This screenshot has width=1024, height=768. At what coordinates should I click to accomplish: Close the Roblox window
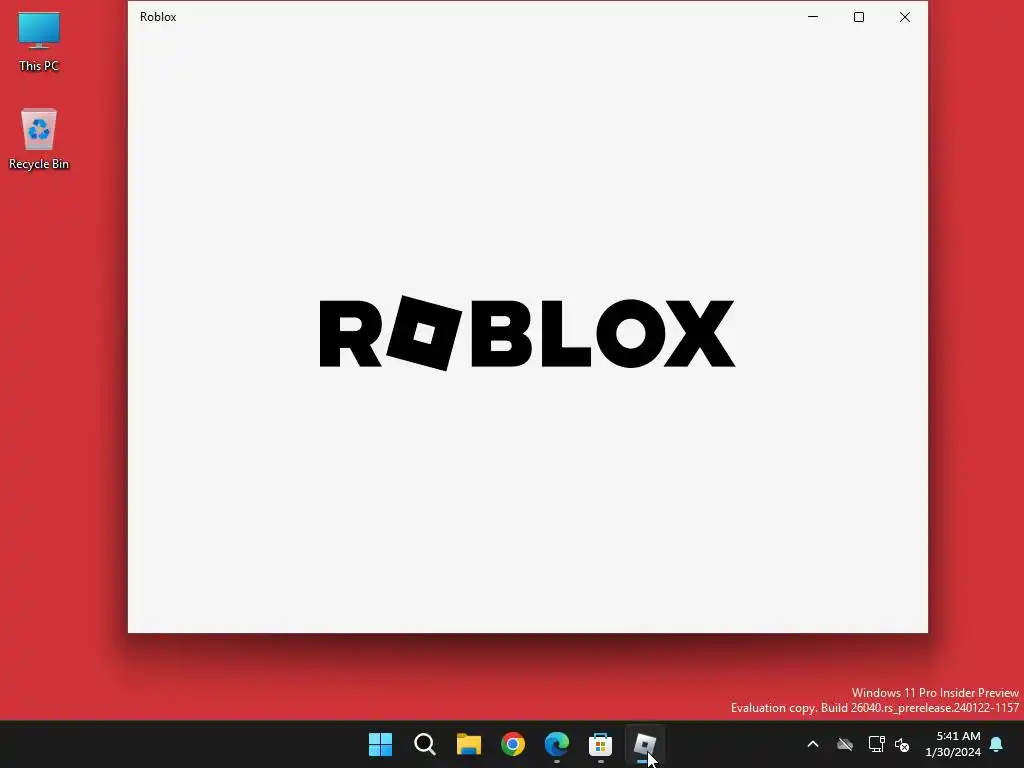pyautogui.click(x=904, y=17)
